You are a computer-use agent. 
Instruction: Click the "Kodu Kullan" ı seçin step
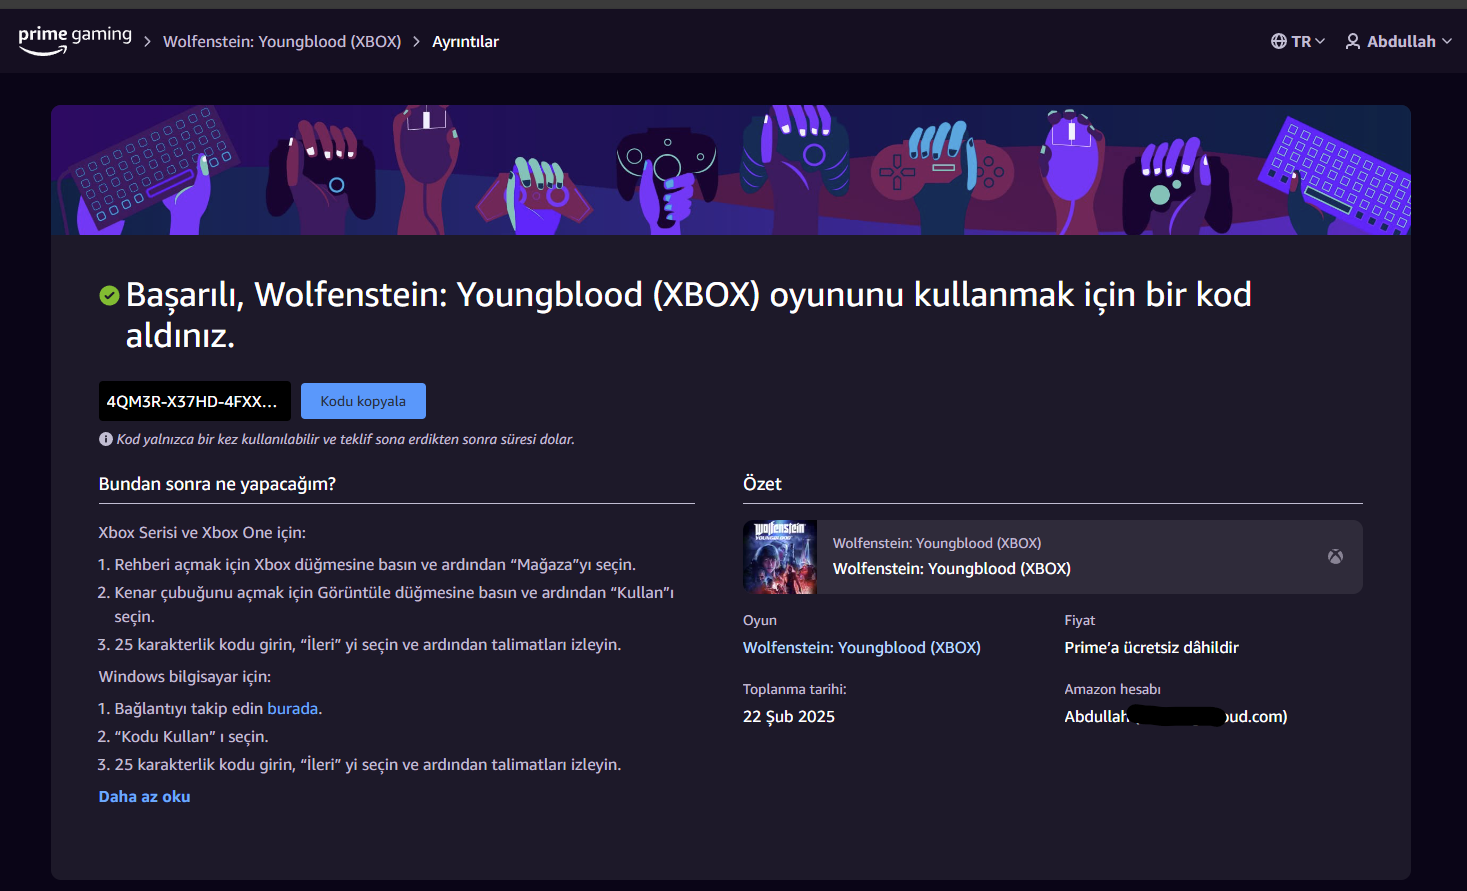coord(191,736)
